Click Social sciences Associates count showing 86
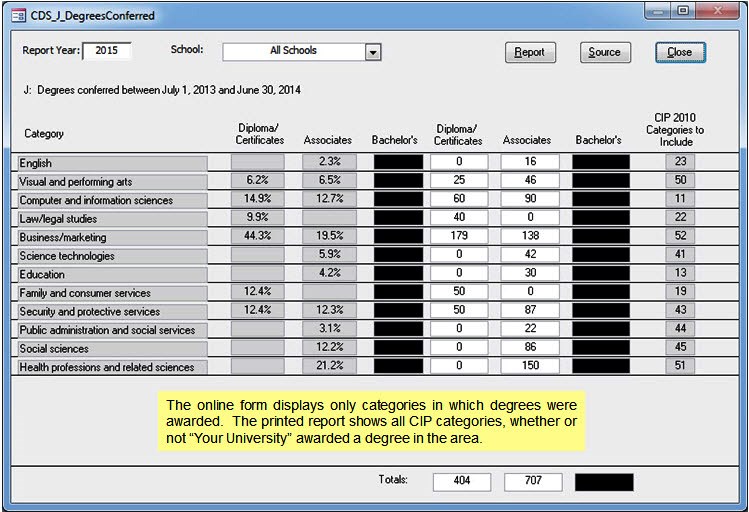Image resolution: width=749 pixels, height=512 pixels. [530, 347]
